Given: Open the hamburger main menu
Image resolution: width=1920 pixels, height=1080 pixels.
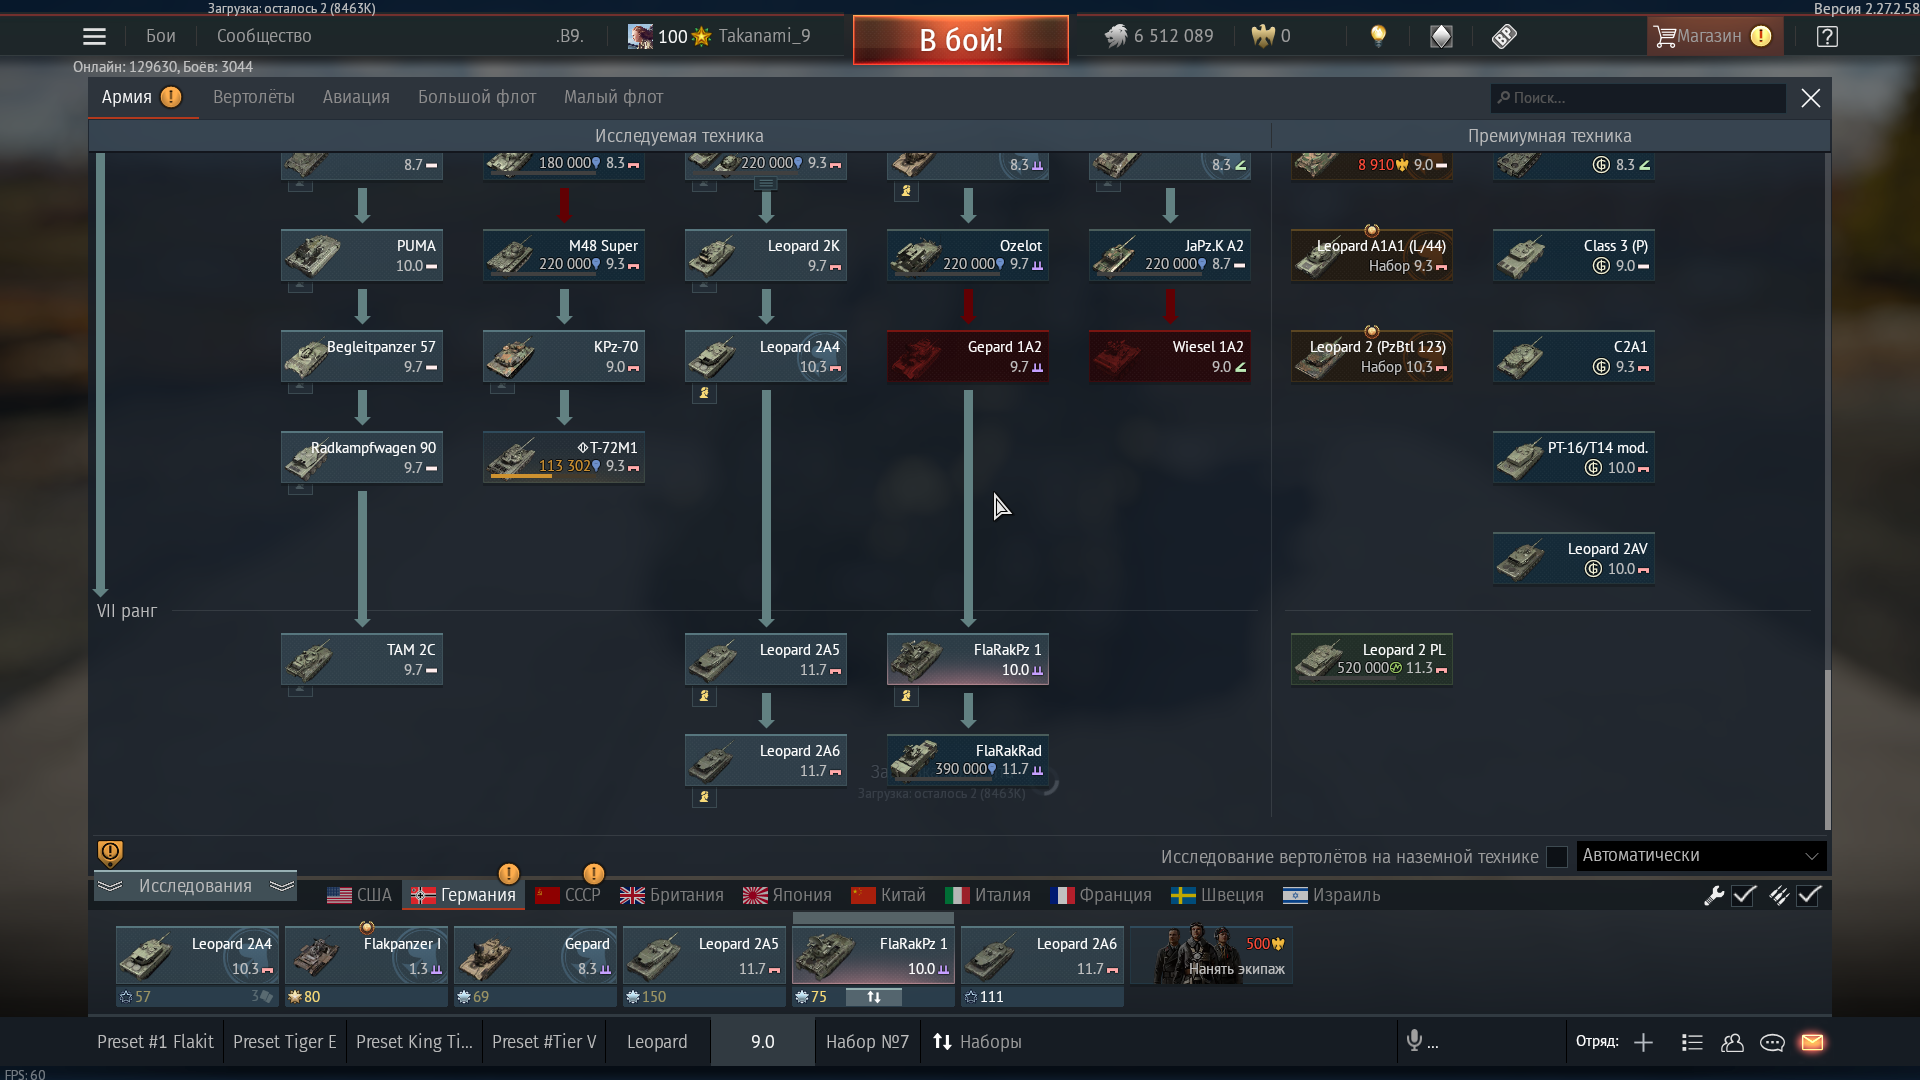Looking at the screenshot, I should pos(94,37).
